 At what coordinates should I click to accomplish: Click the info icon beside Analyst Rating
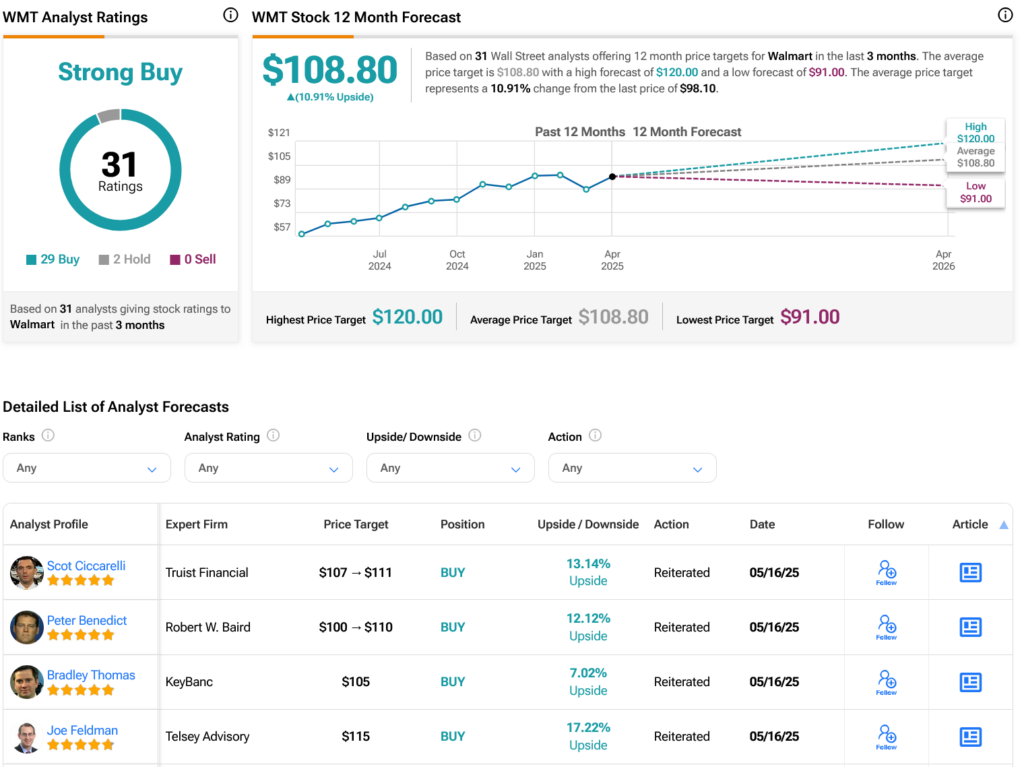point(274,435)
